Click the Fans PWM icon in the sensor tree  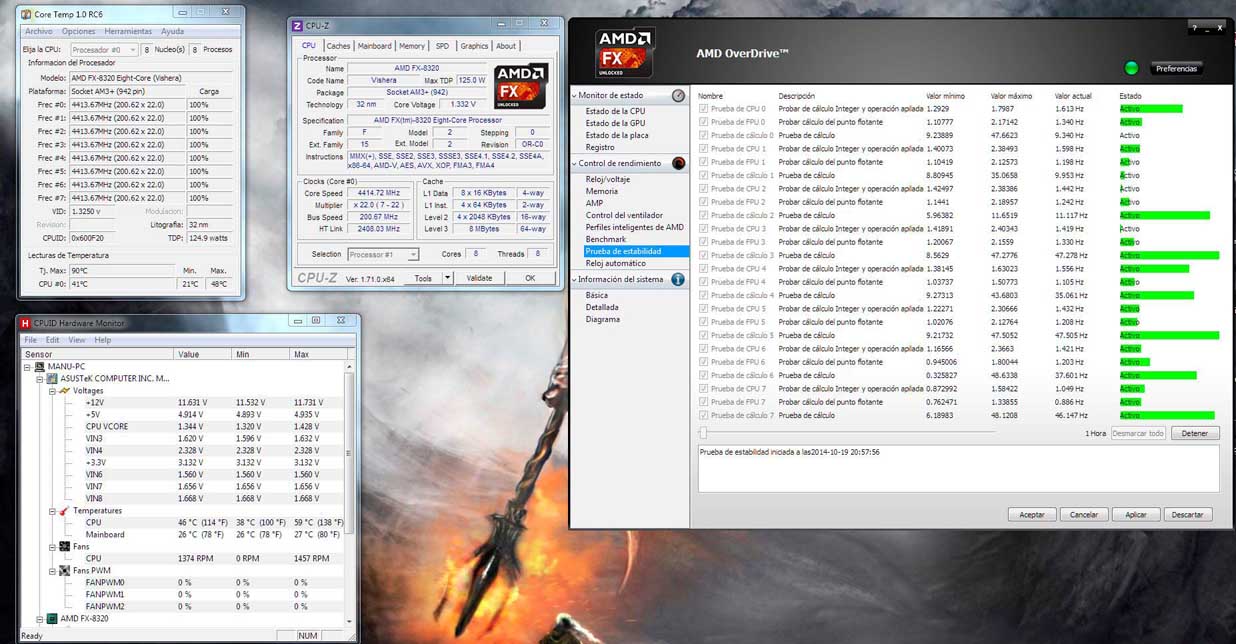63,571
